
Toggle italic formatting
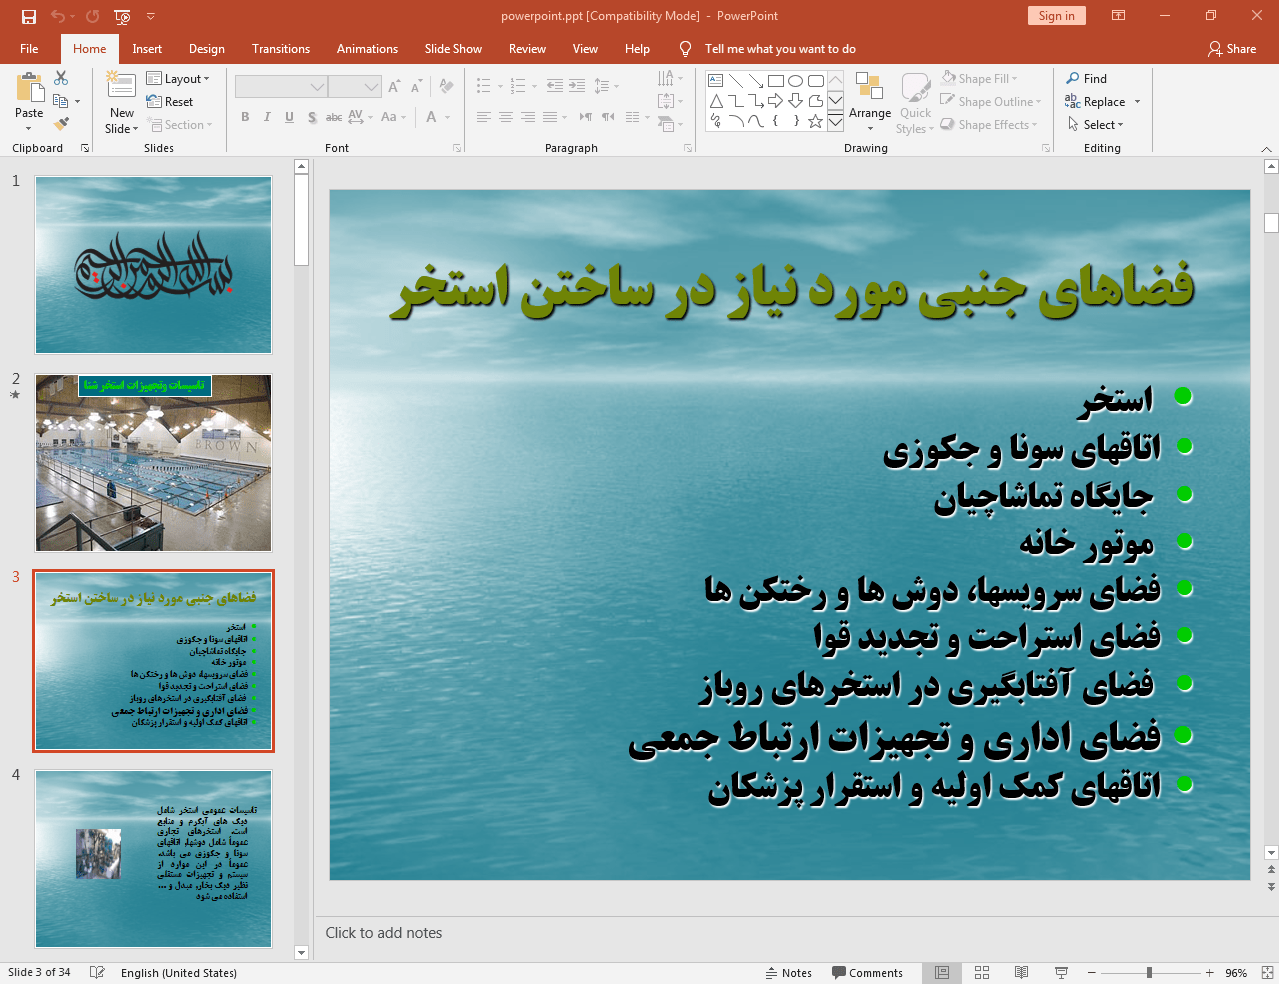tap(266, 116)
